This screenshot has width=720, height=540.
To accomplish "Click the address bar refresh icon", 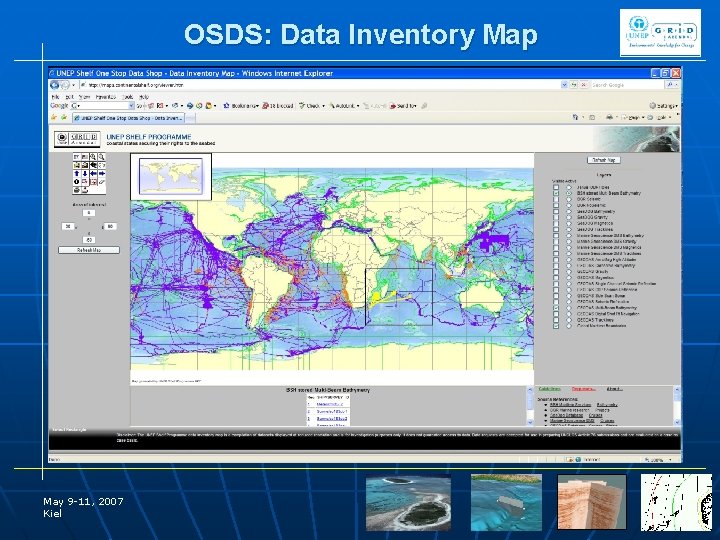I will tap(574, 85).
